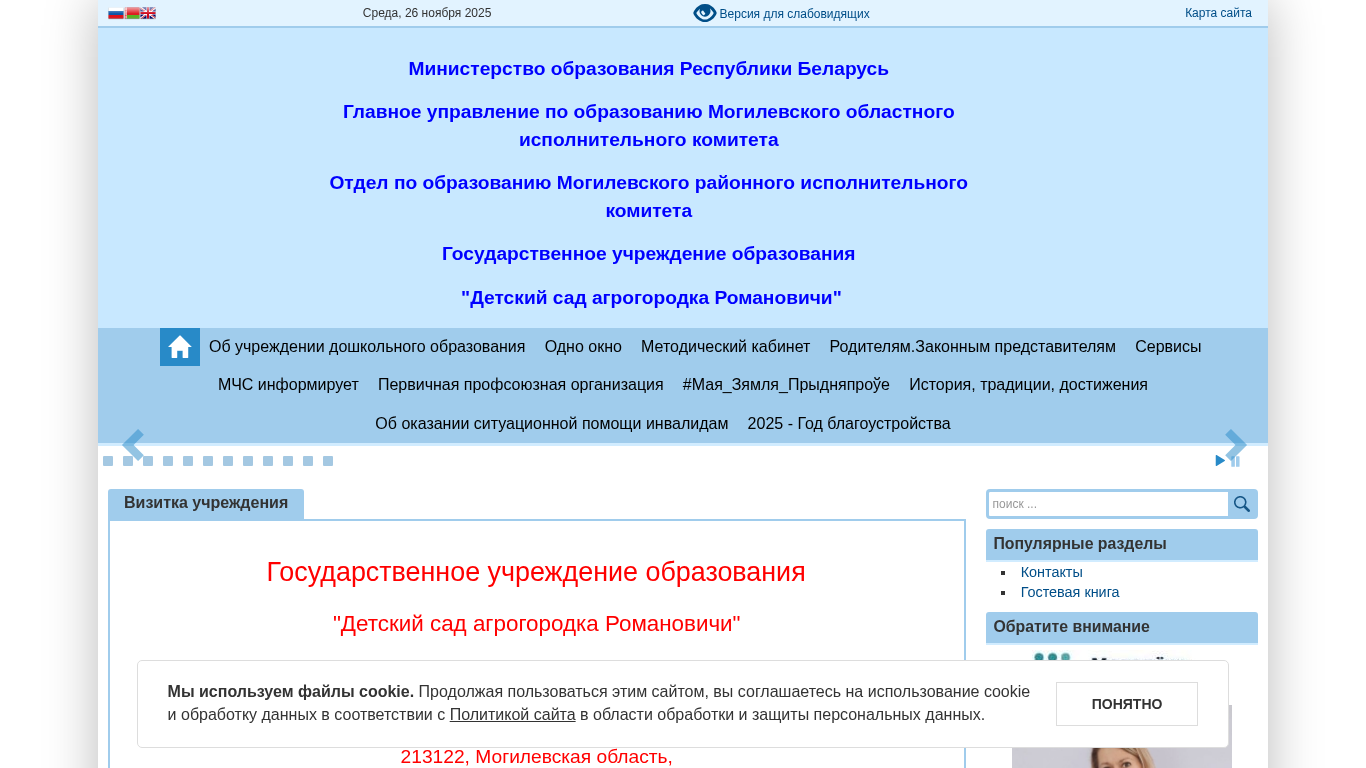Click blue header "Детский сад агрогородка Романовичи"

point(651,298)
